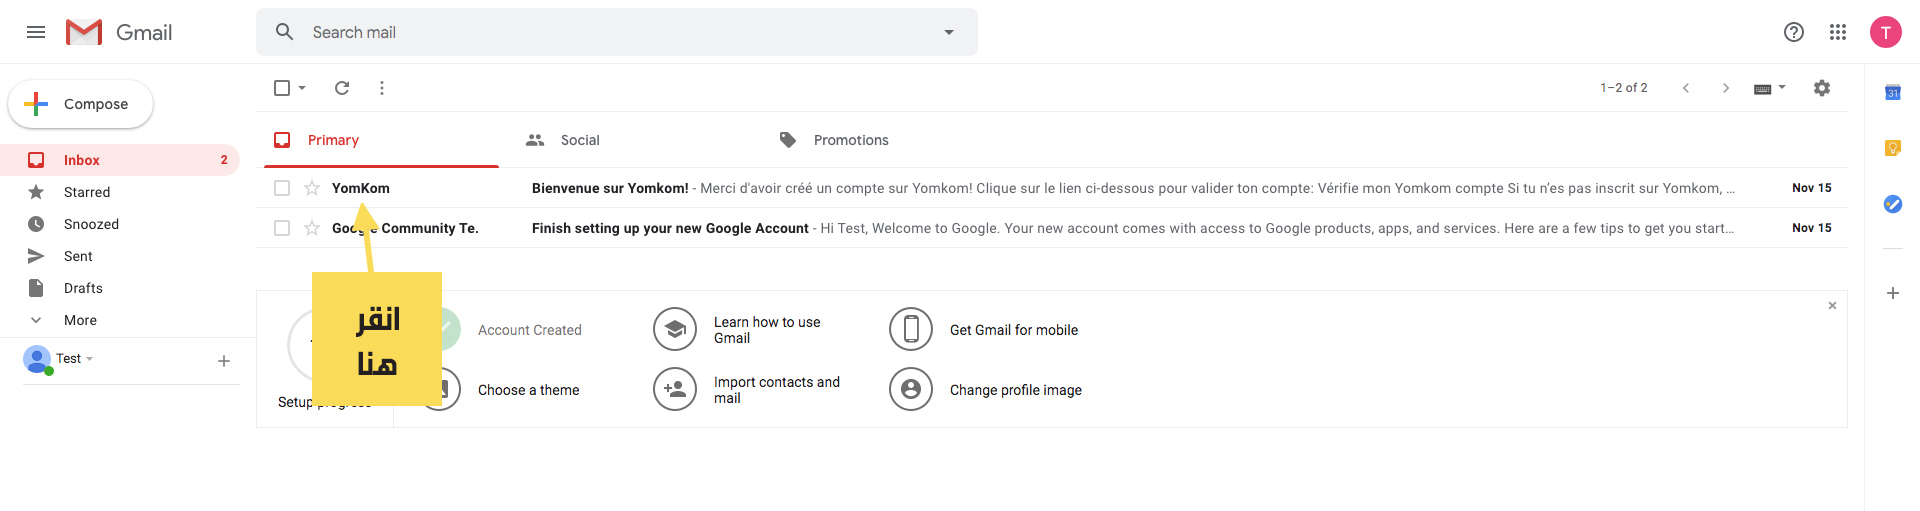Viewport: 1920px width, 511px height.
Task: Get add-ons plus icon
Action: (1892, 293)
